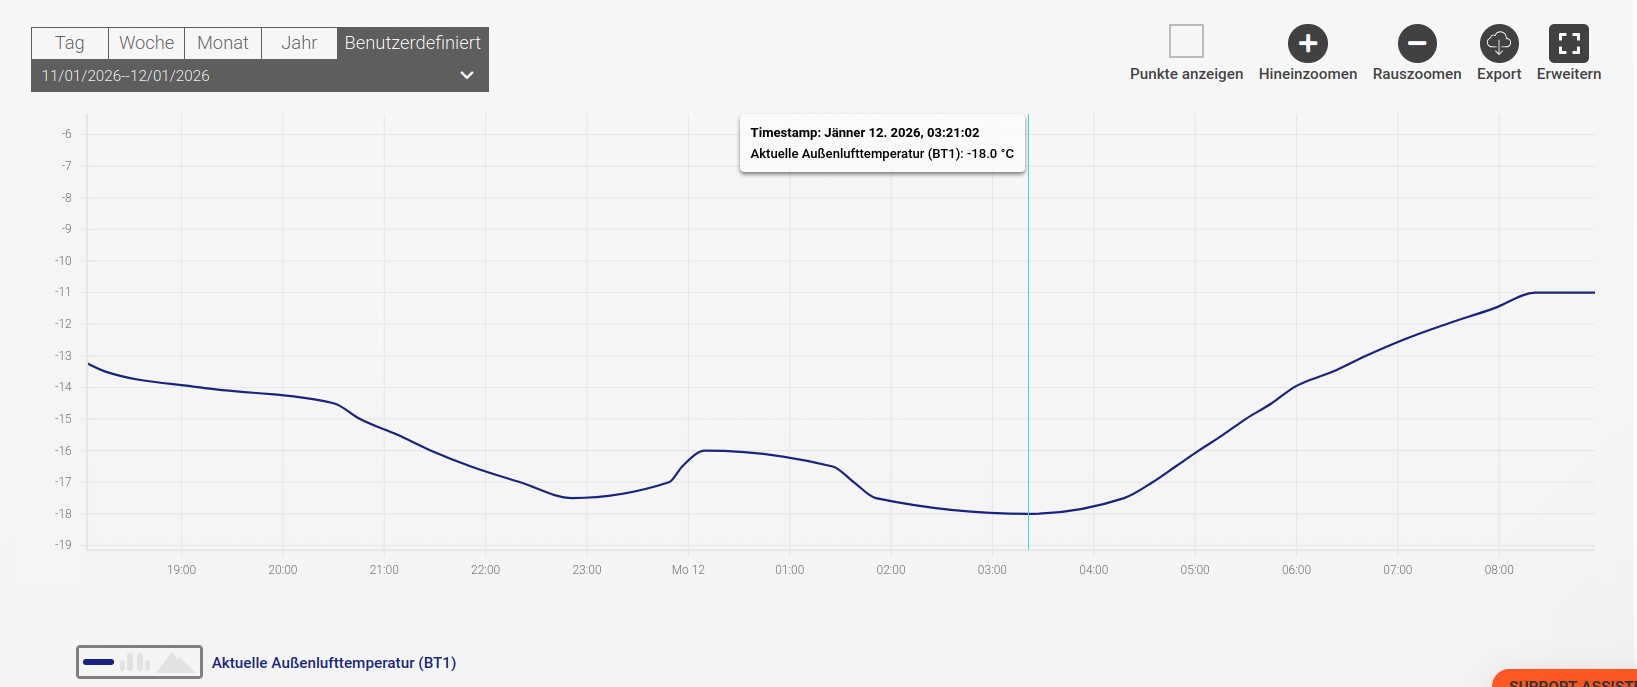
Task: Click the Mo 12 label on time axis
Action: point(688,570)
